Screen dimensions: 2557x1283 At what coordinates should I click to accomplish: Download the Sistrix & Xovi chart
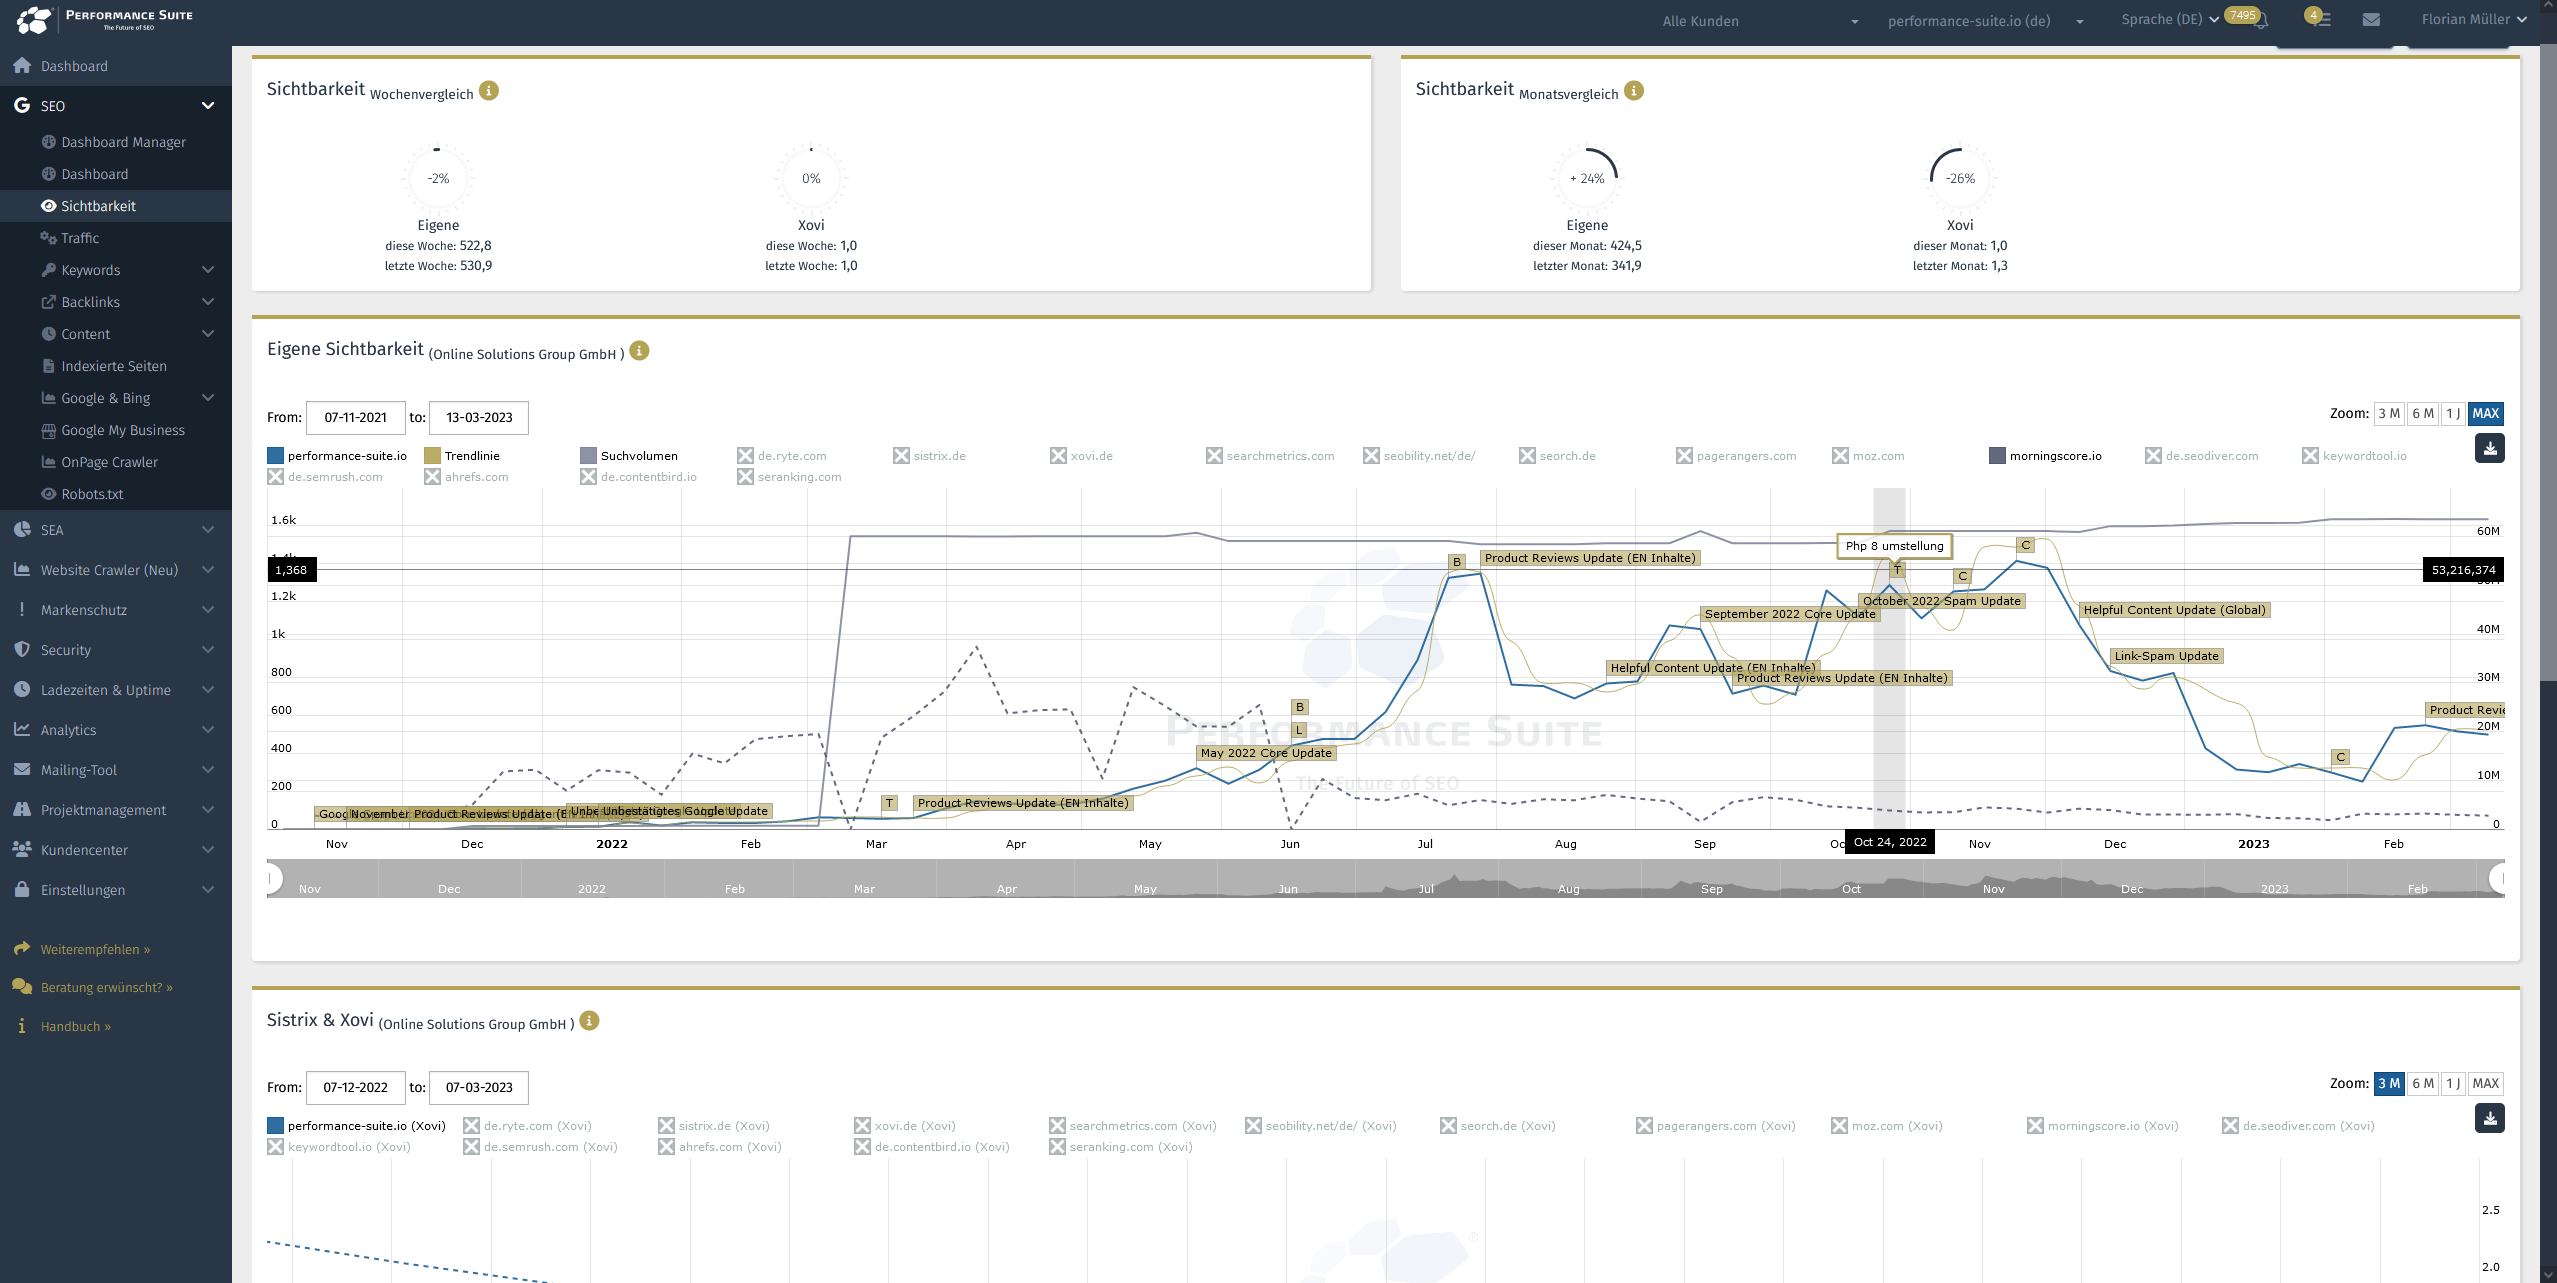2489,1119
